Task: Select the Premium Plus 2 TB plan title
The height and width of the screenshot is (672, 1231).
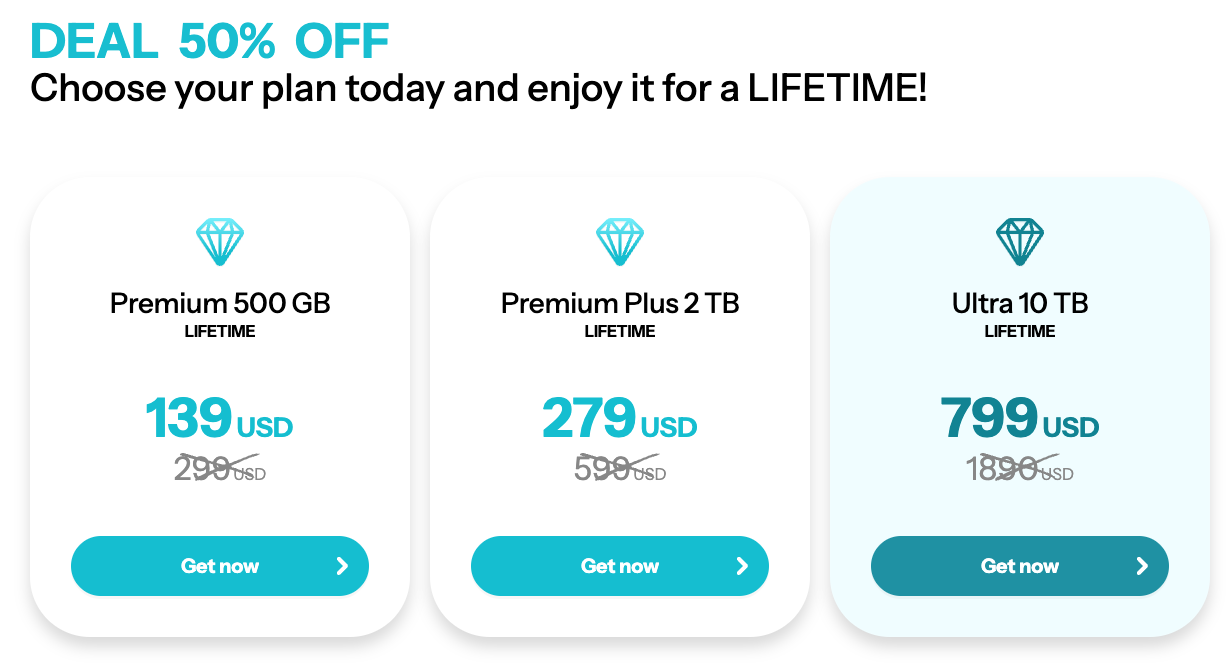Action: (620, 303)
